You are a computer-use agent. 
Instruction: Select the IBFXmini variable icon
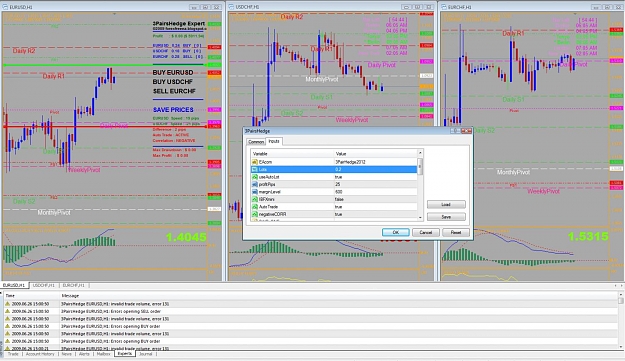coord(255,199)
